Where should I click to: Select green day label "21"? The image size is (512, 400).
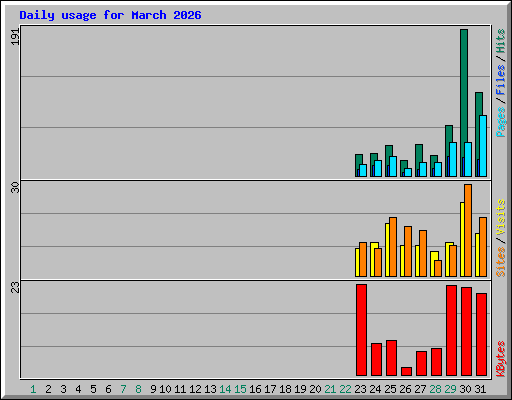[x=330, y=389]
